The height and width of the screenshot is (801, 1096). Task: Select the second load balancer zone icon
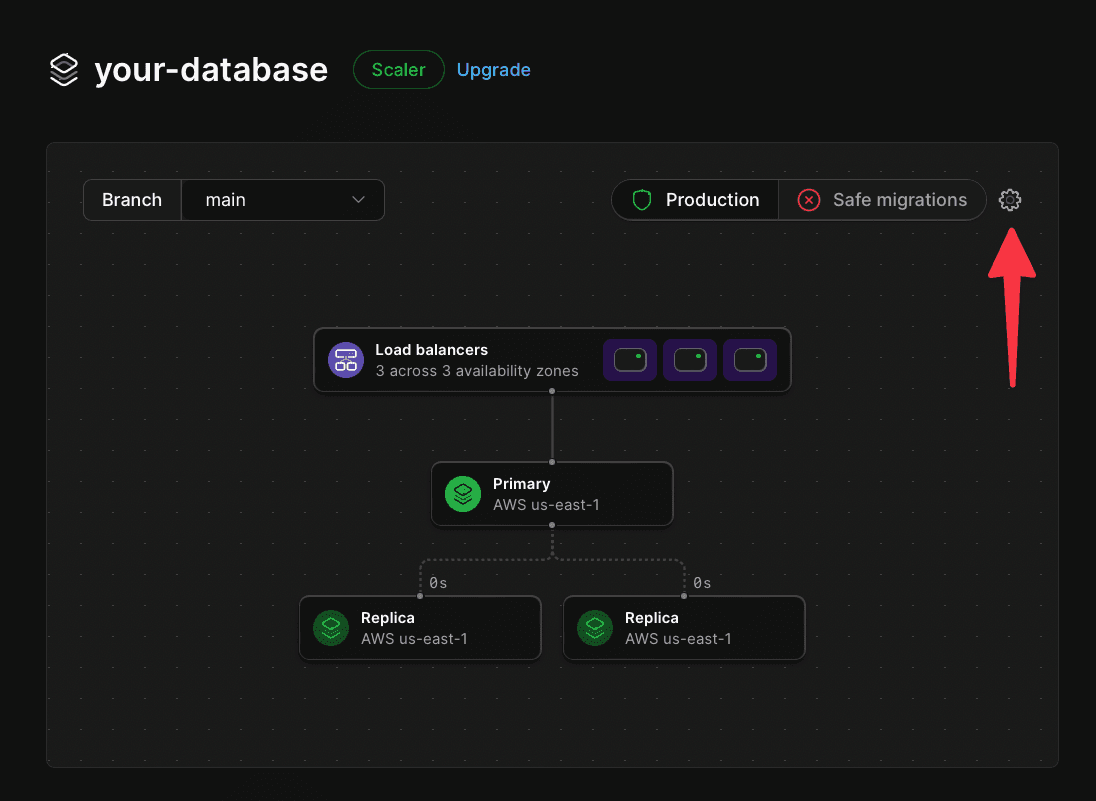pyautogui.click(x=690, y=360)
